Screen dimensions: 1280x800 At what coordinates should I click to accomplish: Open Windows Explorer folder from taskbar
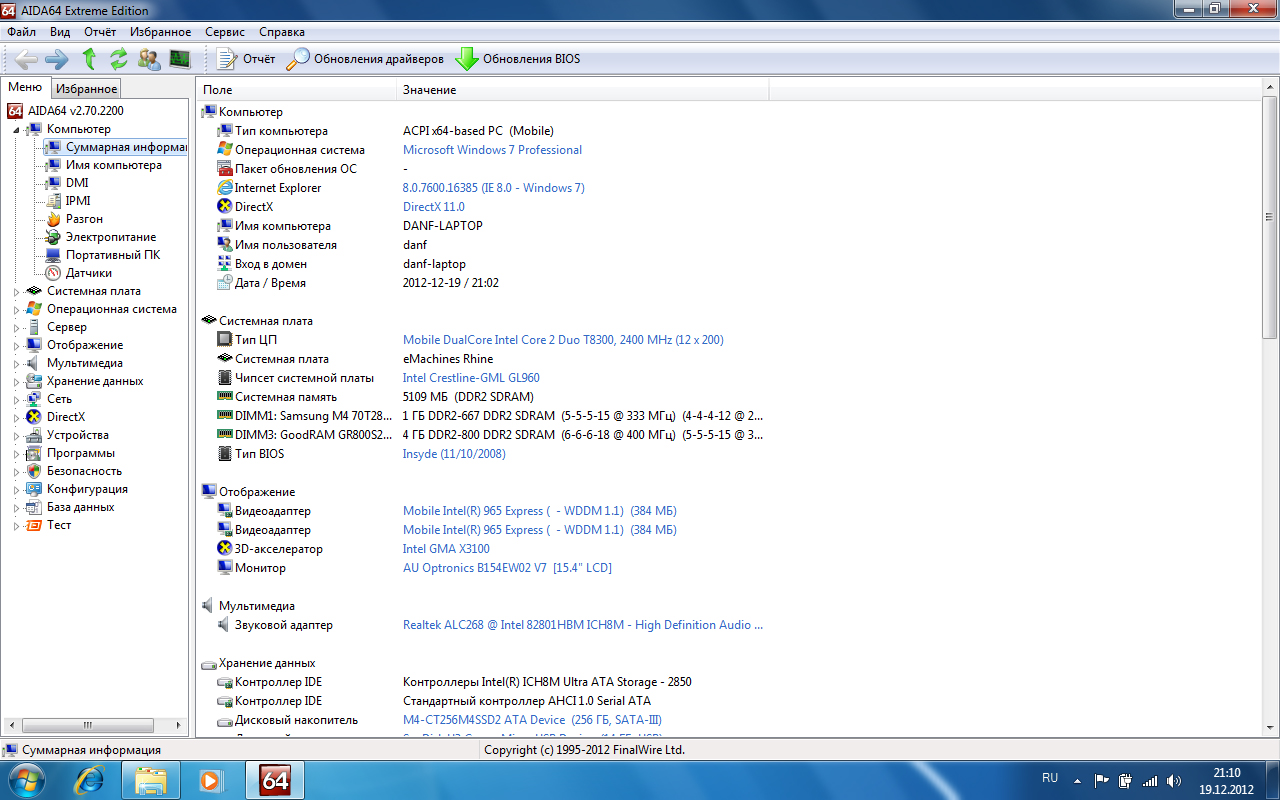[x=151, y=780]
